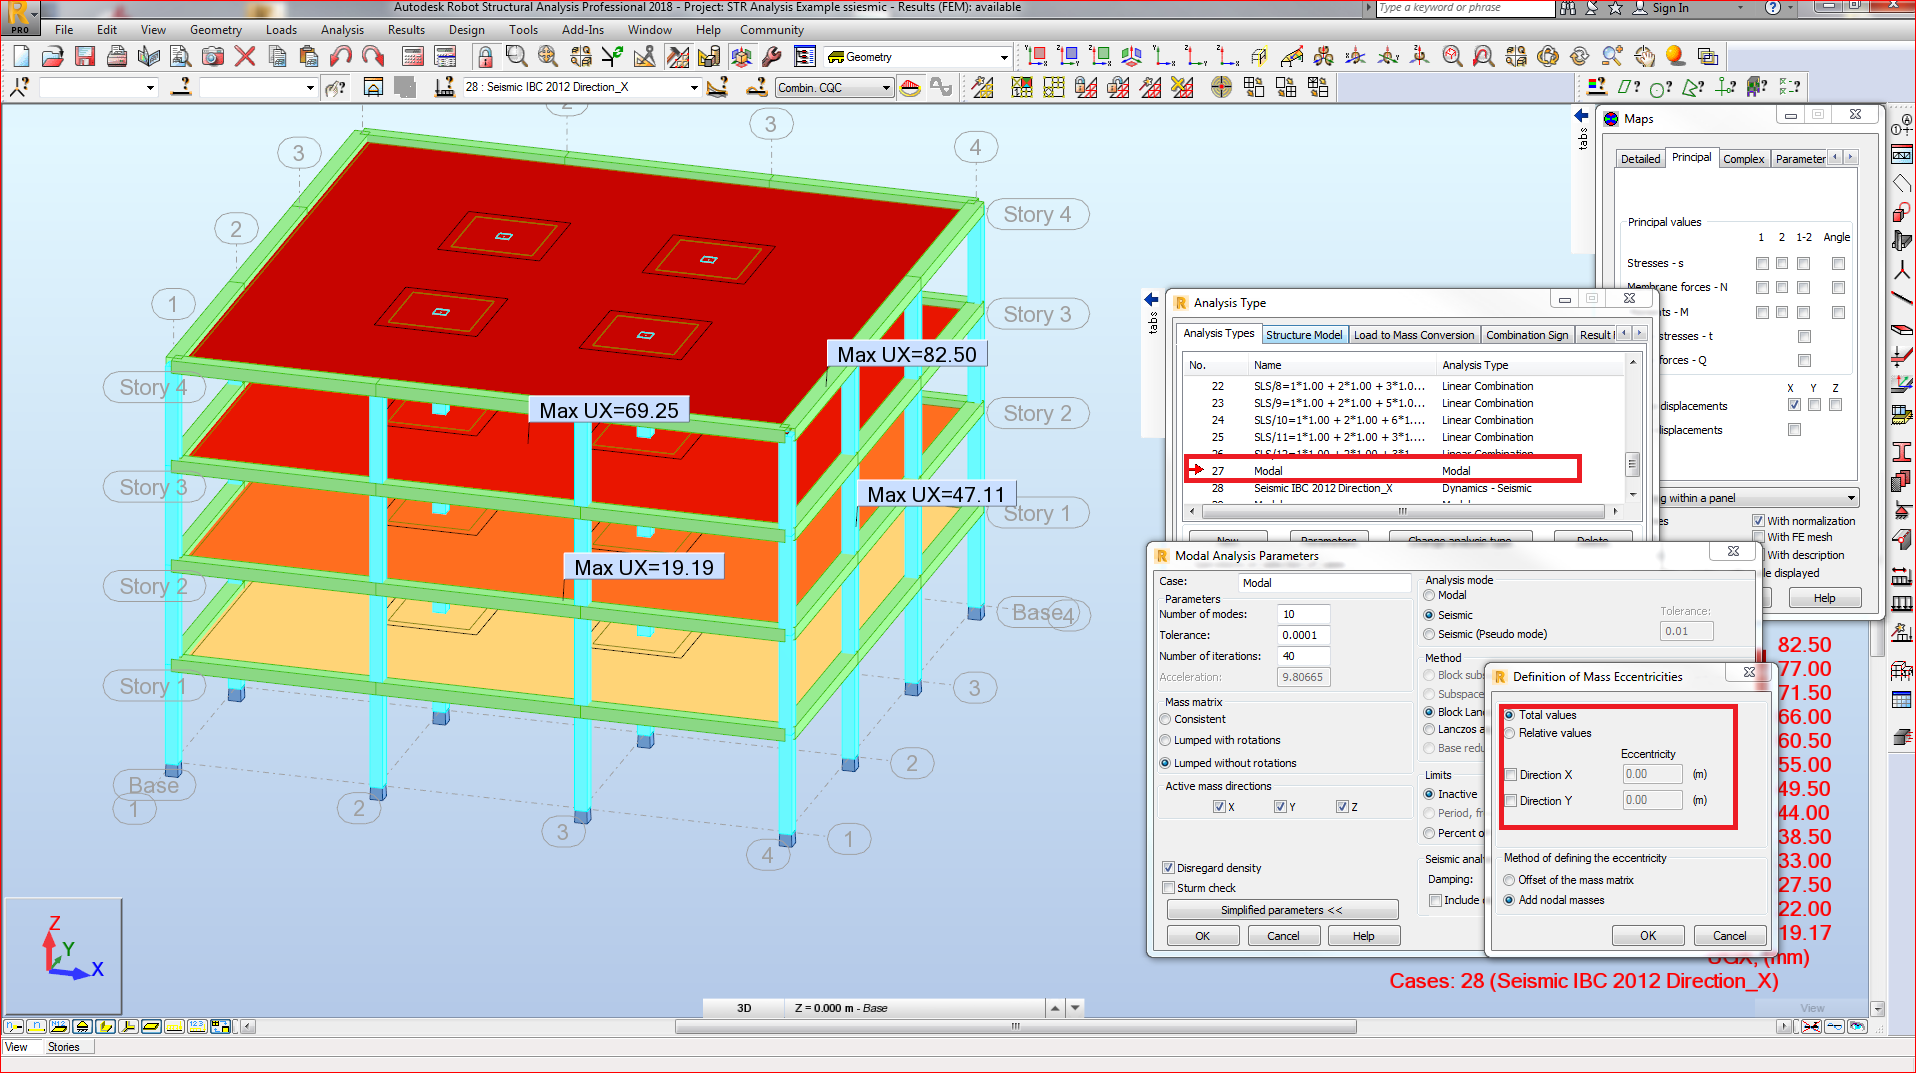Open the Geometry layout selector dropdown
The image size is (1916, 1073).
point(1005,56)
